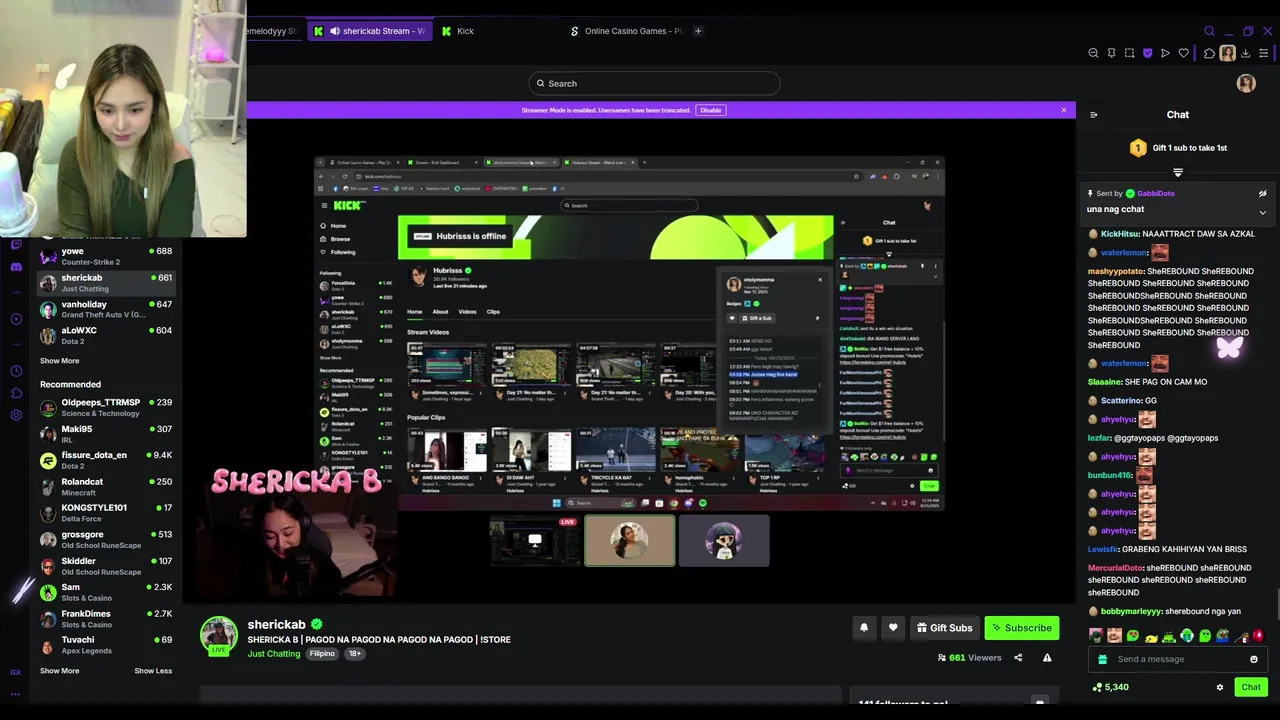1280x720 pixels.
Task: Open Oldpeeps_TTRMSP recommended channel
Action: coord(106,408)
